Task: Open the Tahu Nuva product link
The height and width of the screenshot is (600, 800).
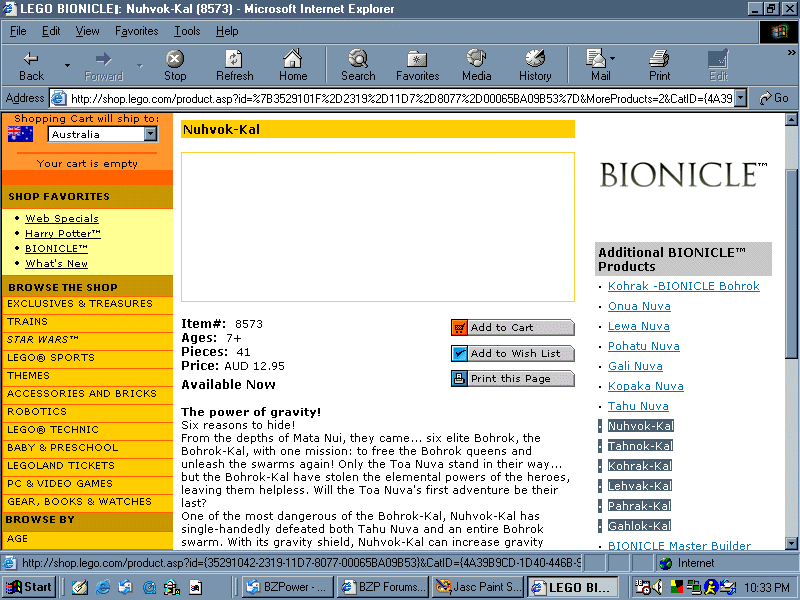Action: [x=638, y=406]
